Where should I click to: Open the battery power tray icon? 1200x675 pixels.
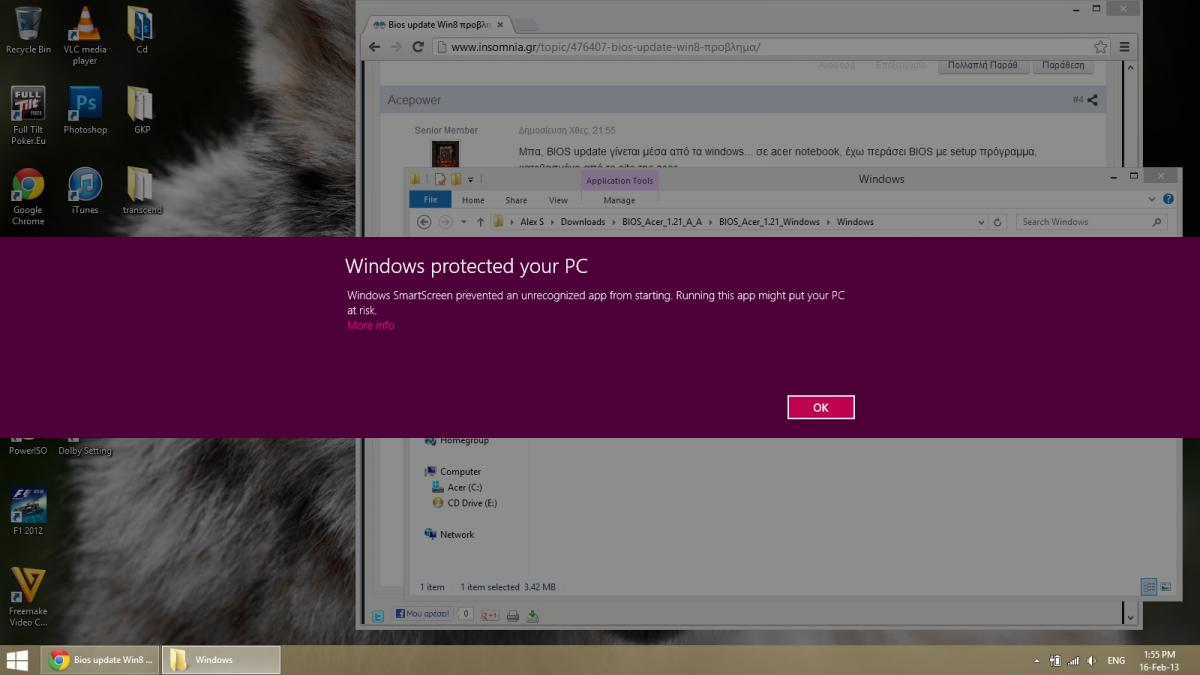tap(1055, 661)
